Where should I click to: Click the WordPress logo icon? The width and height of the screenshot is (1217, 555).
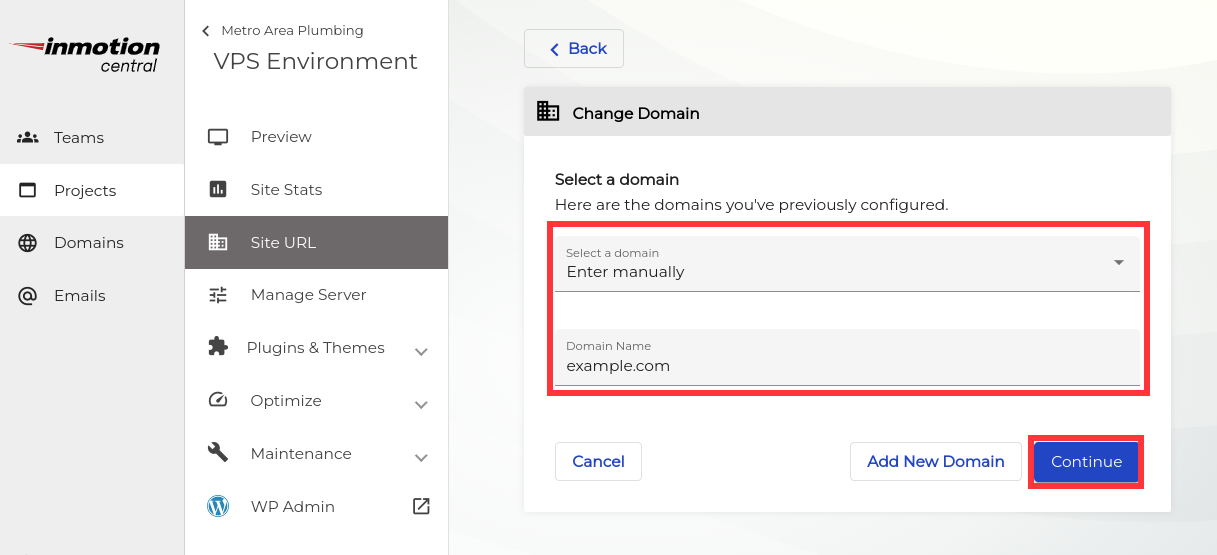[218, 507]
